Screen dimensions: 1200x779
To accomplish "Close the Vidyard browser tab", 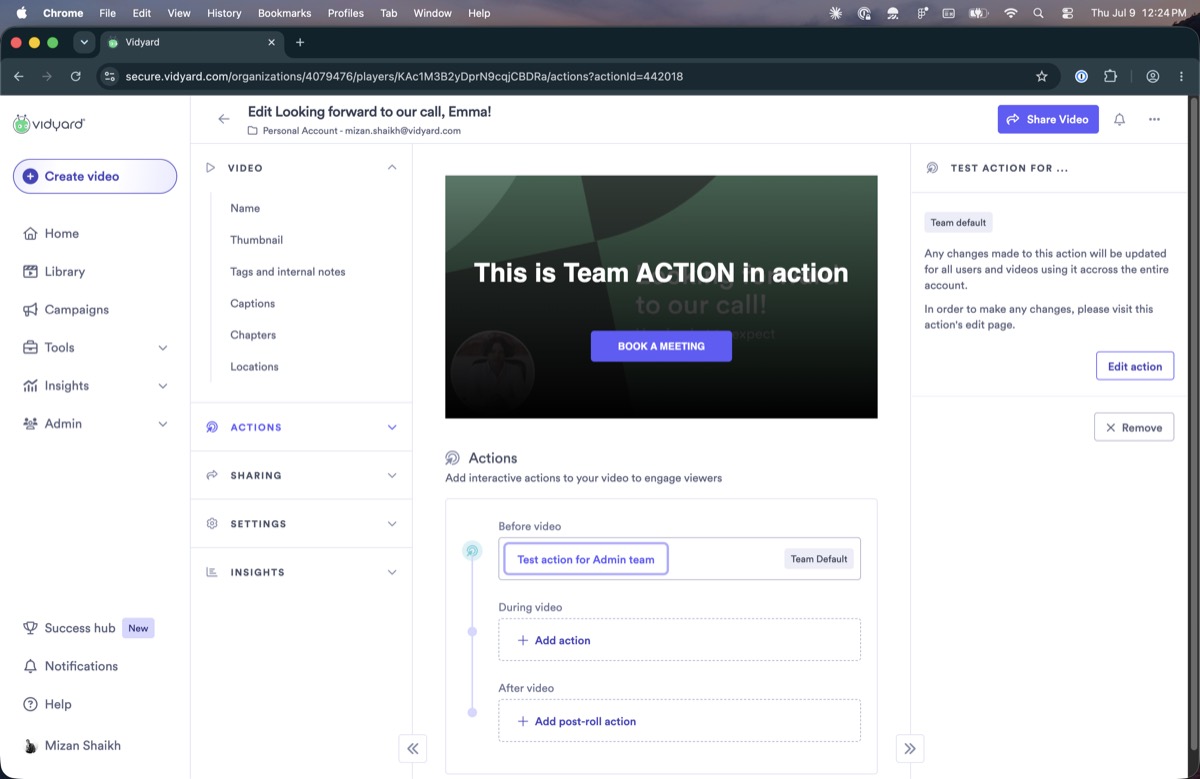I will point(272,42).
